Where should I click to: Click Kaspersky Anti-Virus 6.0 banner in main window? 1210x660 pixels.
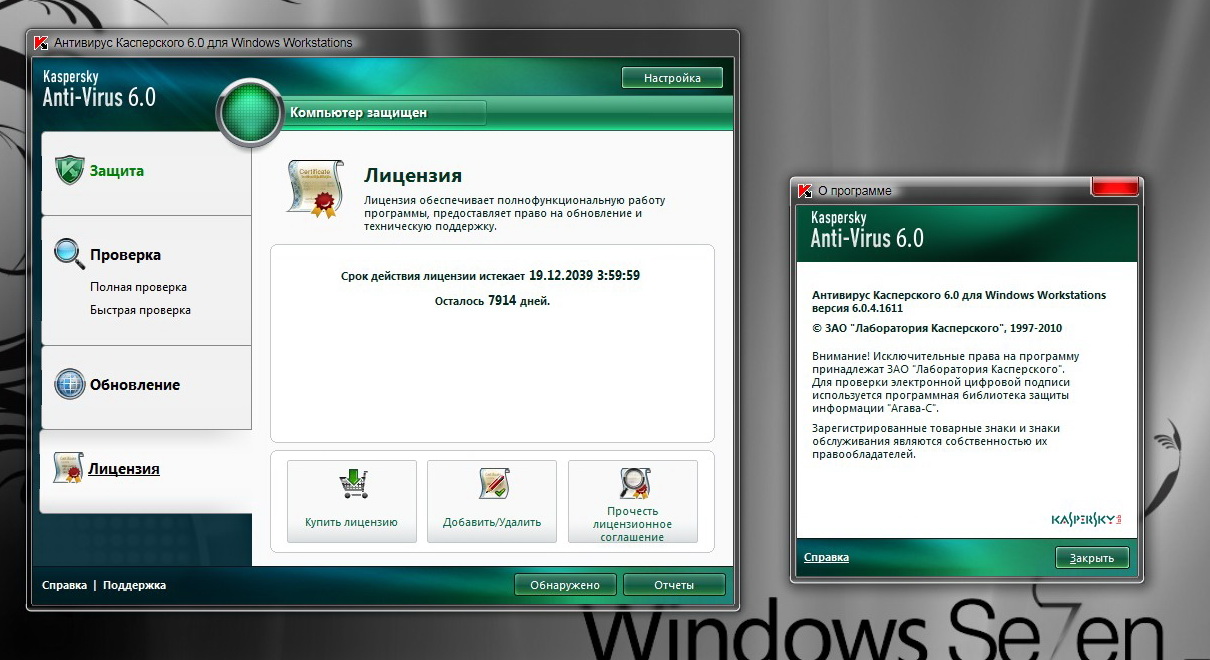click(x=99, y=90)
